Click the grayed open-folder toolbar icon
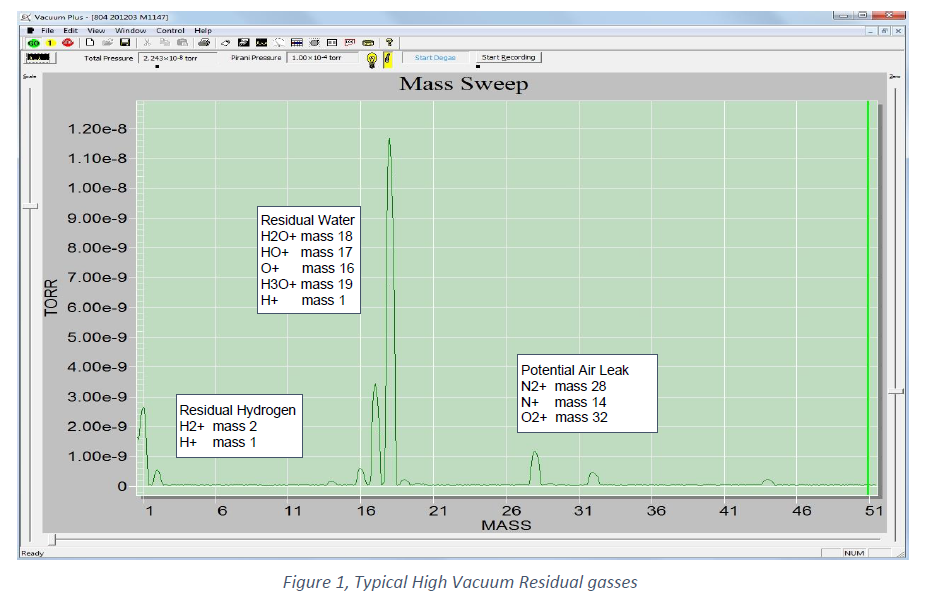The height and width of the screenshot is (603, 952). 107,43
